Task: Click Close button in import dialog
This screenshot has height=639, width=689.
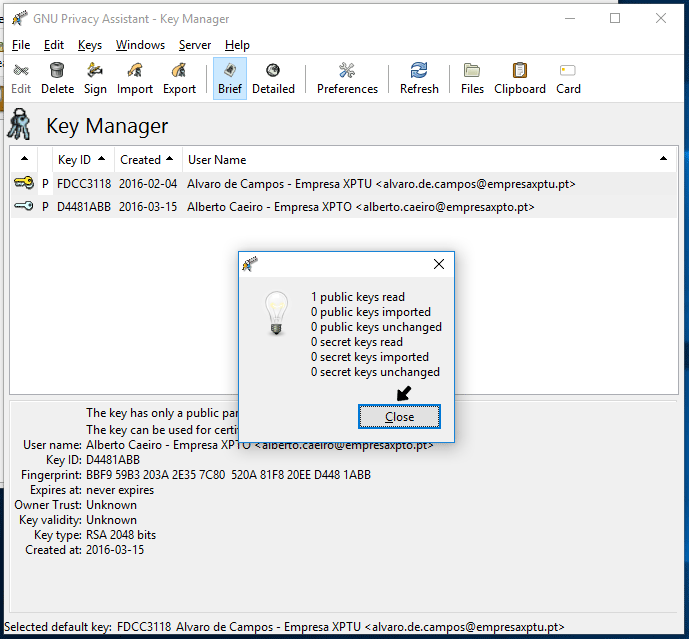Action: [399, 417]
